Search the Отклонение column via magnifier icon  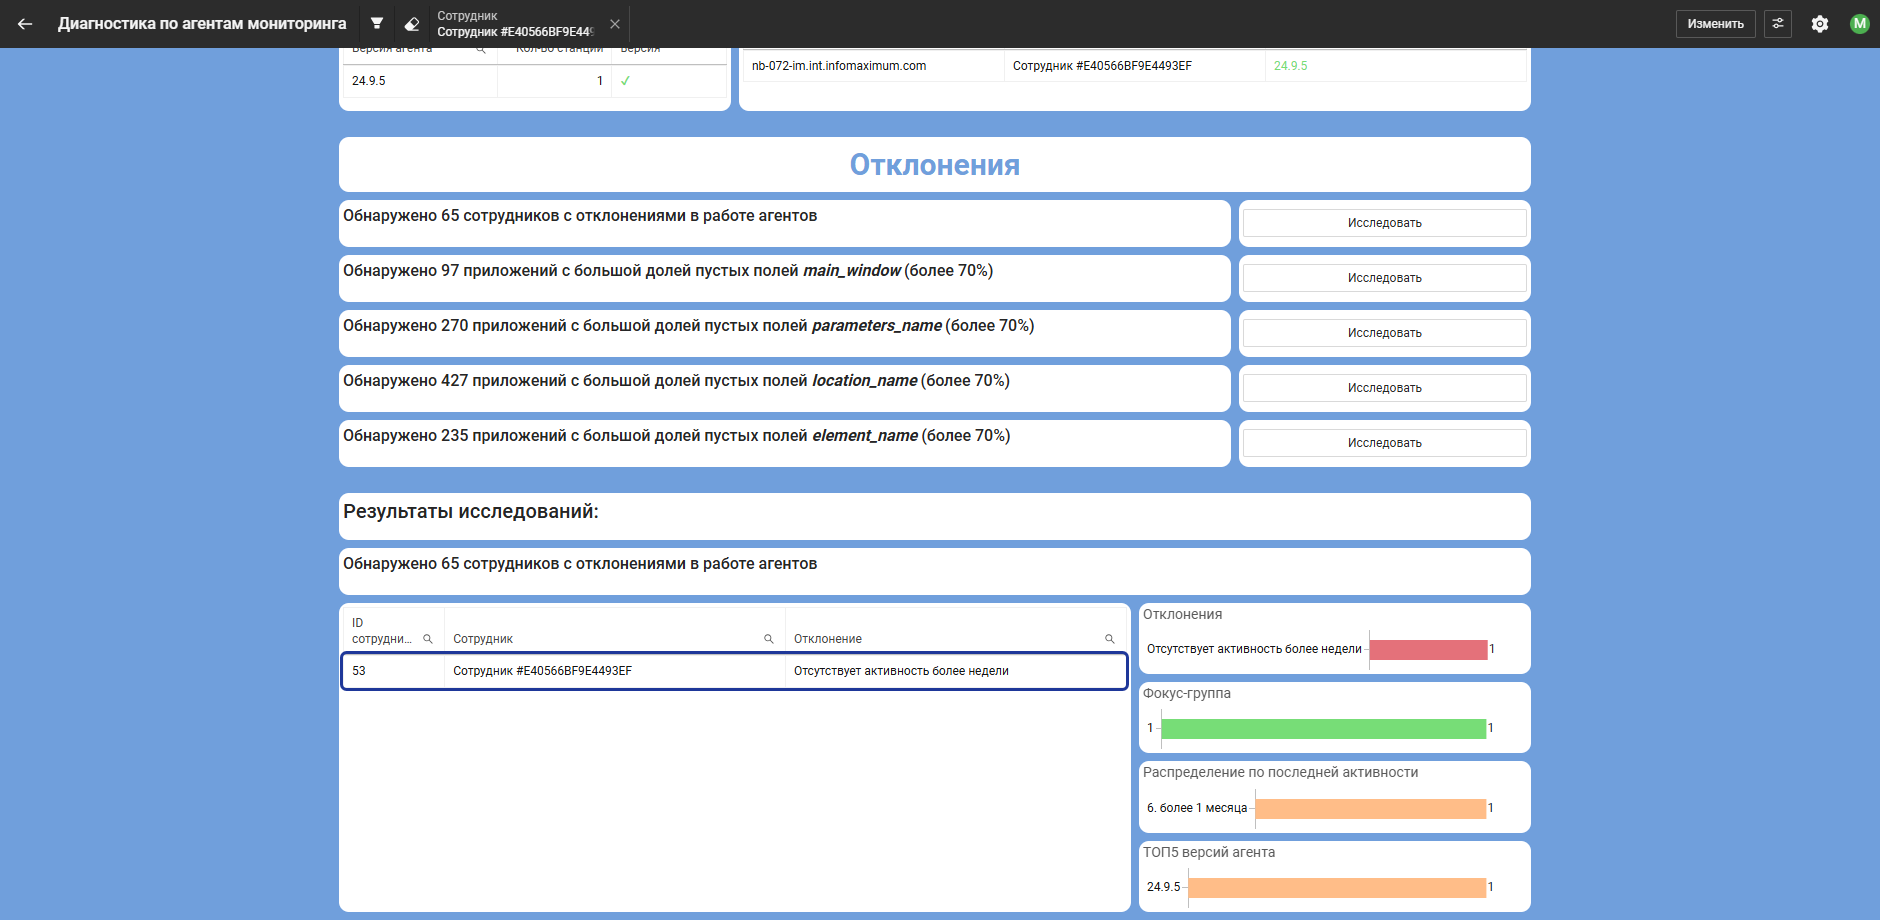coord(1109,639)
